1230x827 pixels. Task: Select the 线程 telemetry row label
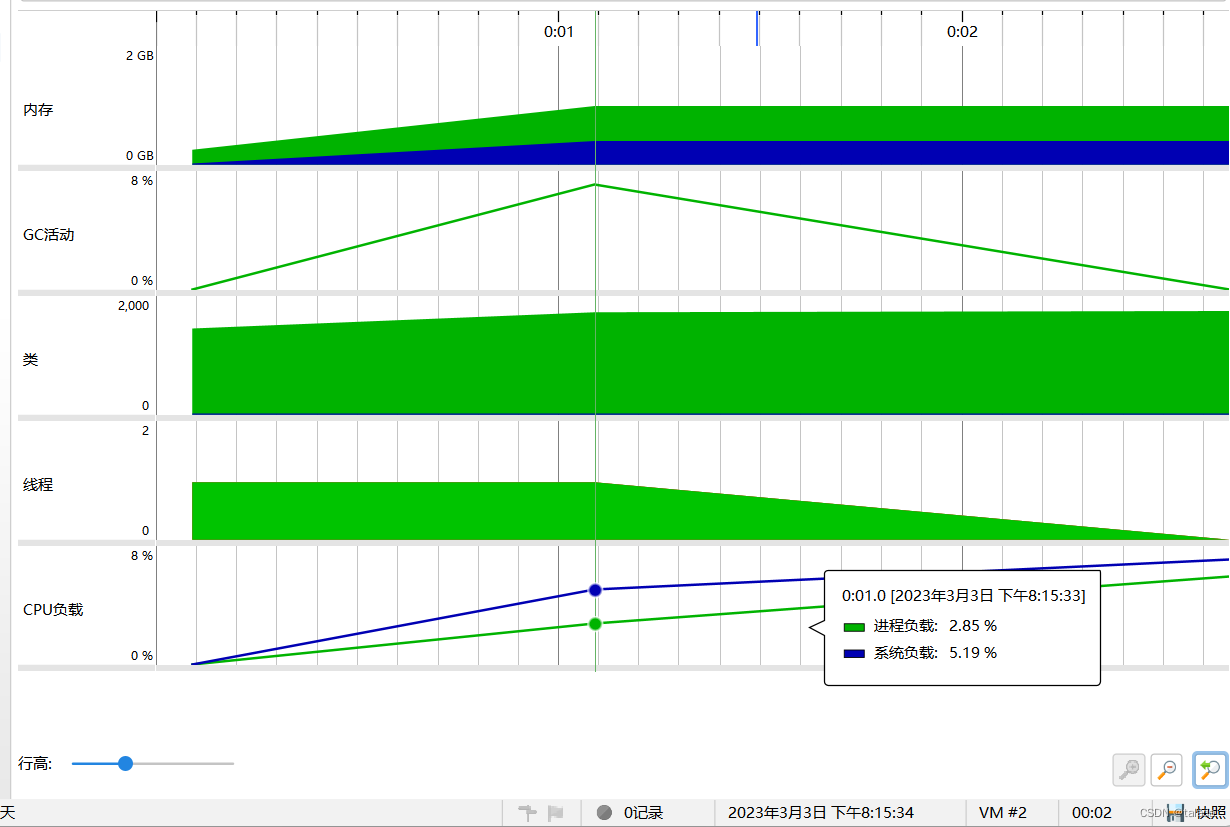tap(38, 484)
